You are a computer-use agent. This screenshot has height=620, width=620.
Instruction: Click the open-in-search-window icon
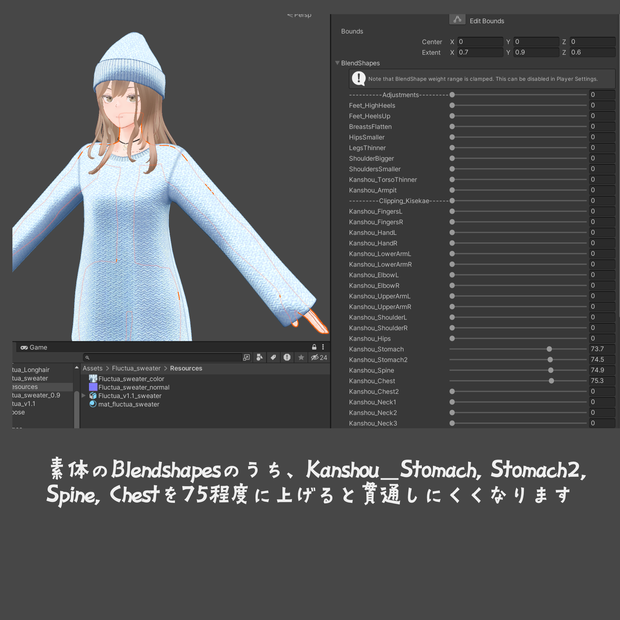point(246,357)
